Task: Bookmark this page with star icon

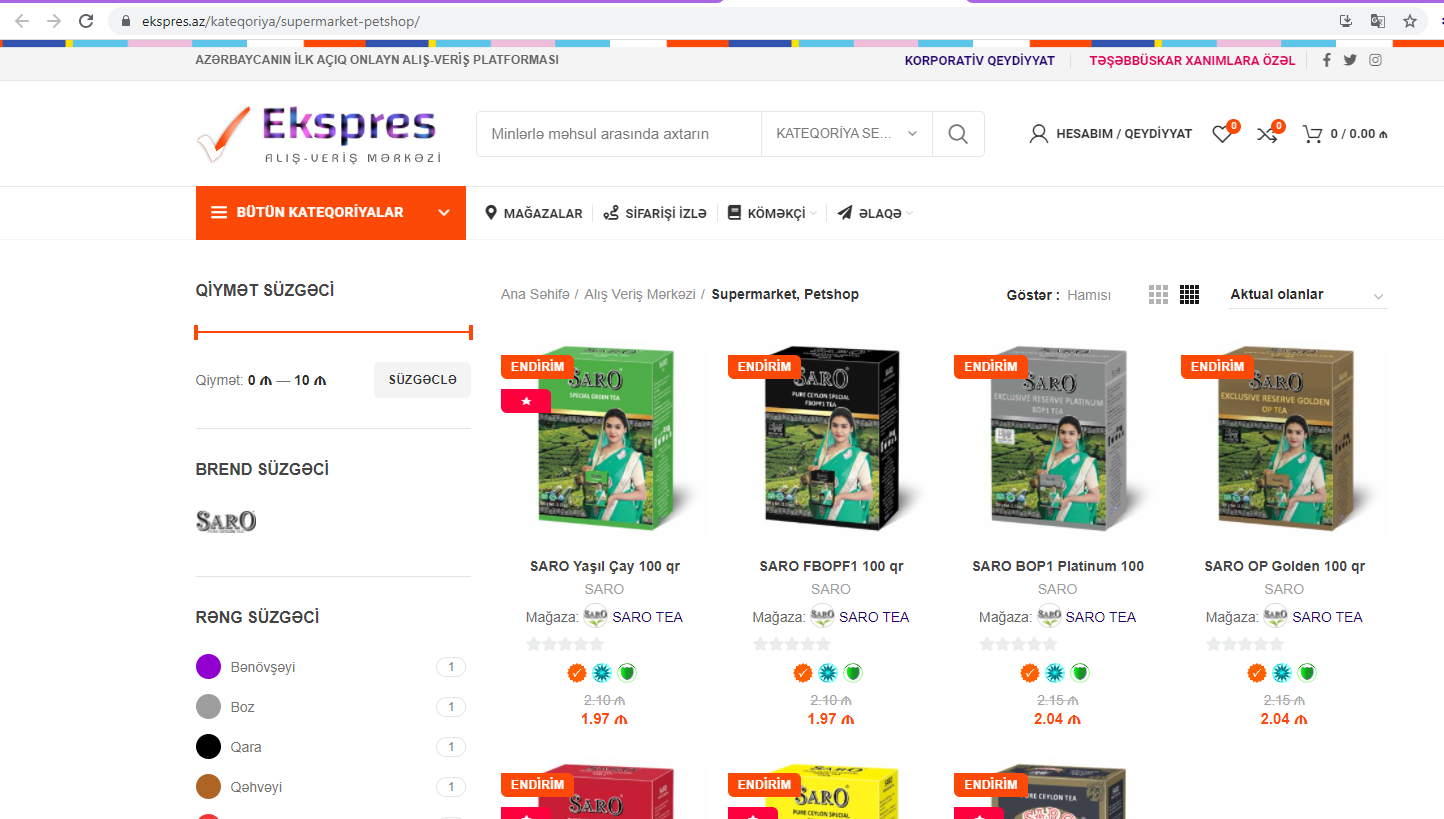Action: (x=1410, y=21)
